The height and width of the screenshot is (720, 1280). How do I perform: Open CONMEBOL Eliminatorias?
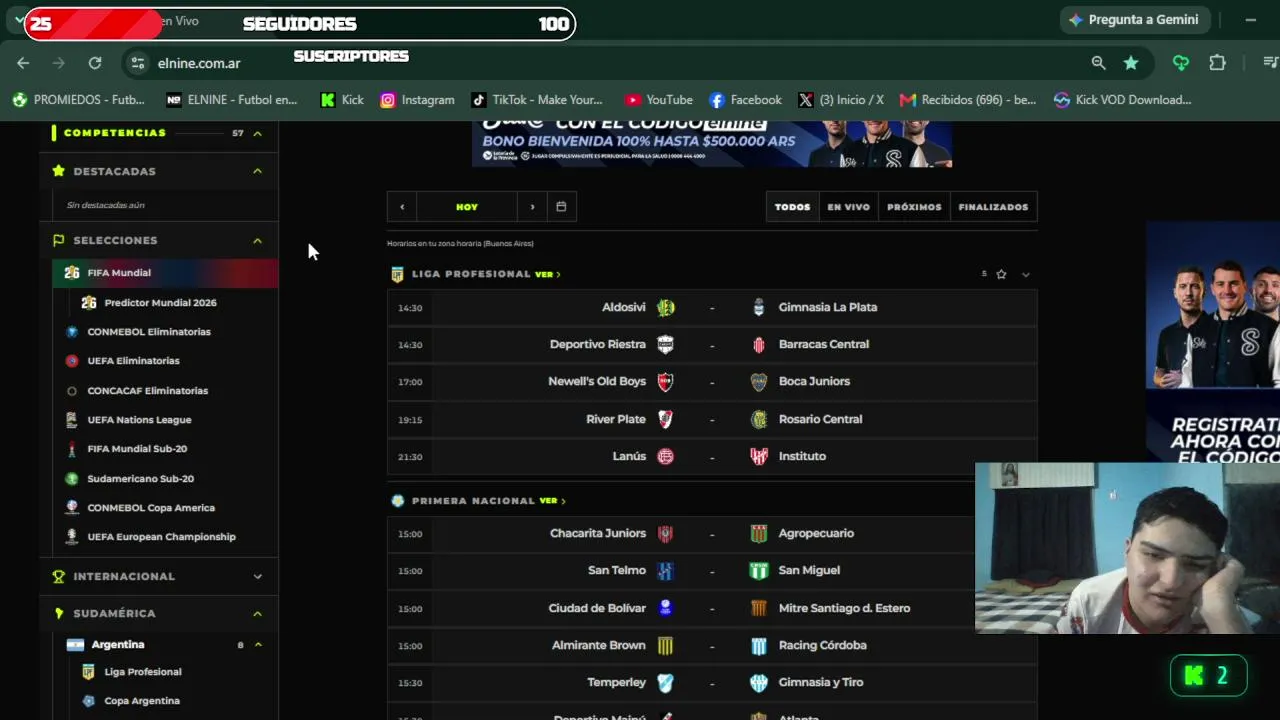click(149, 332)
